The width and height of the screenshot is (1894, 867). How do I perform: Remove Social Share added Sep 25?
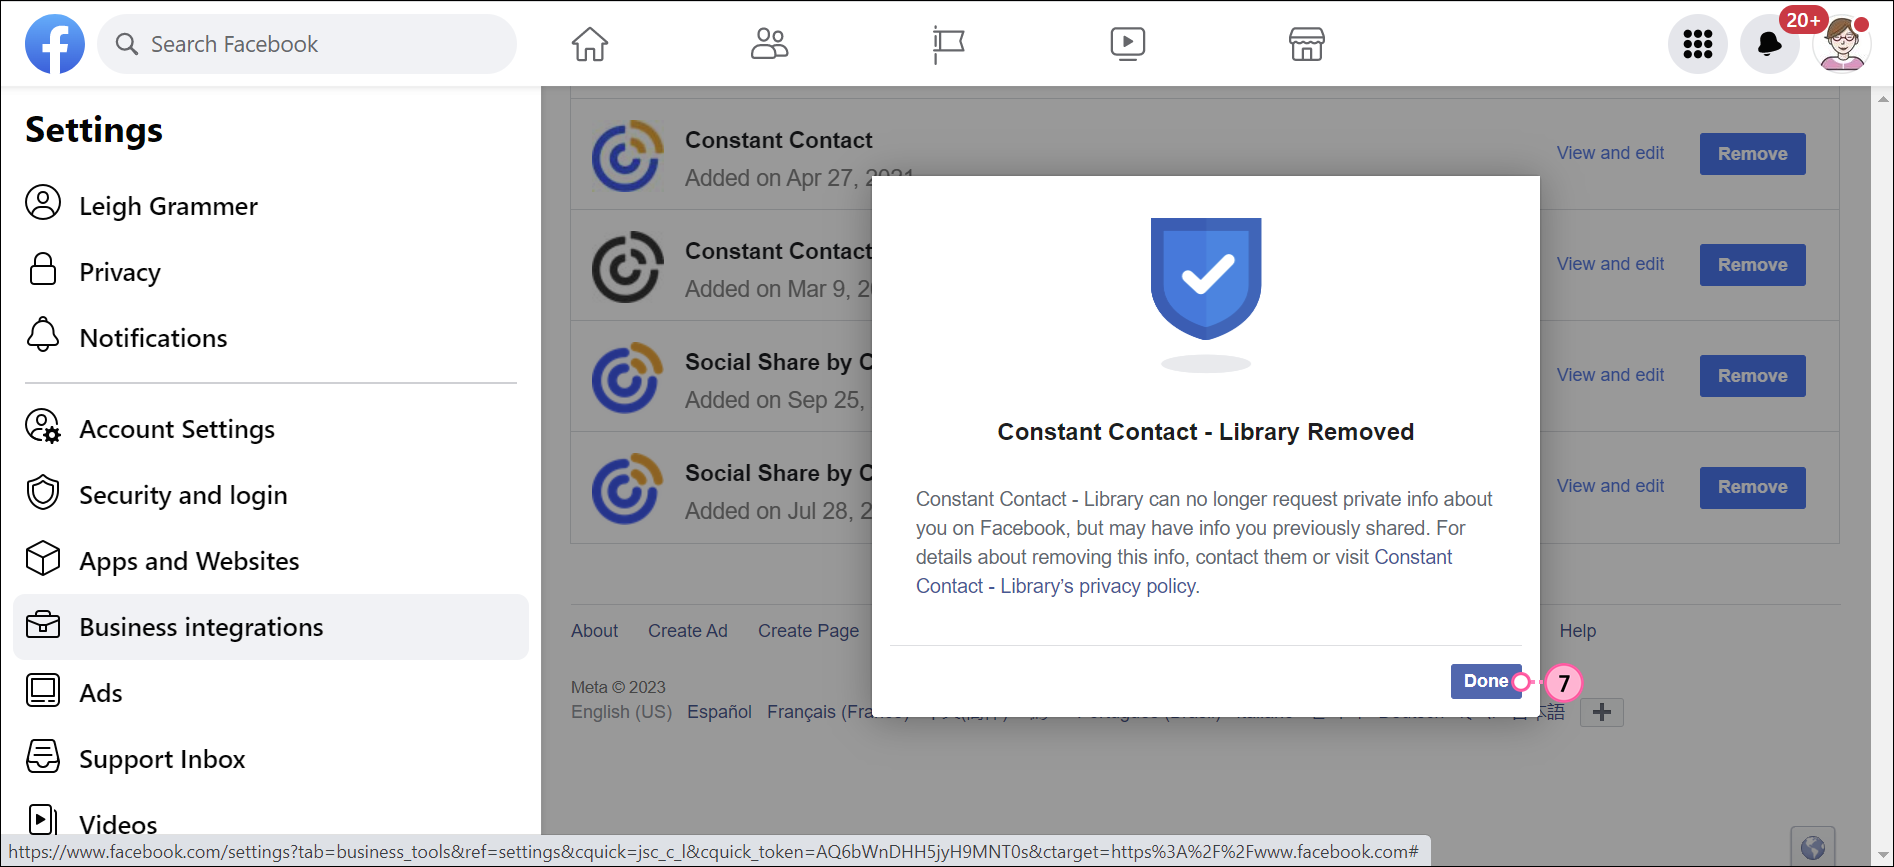coord(1752,376)
